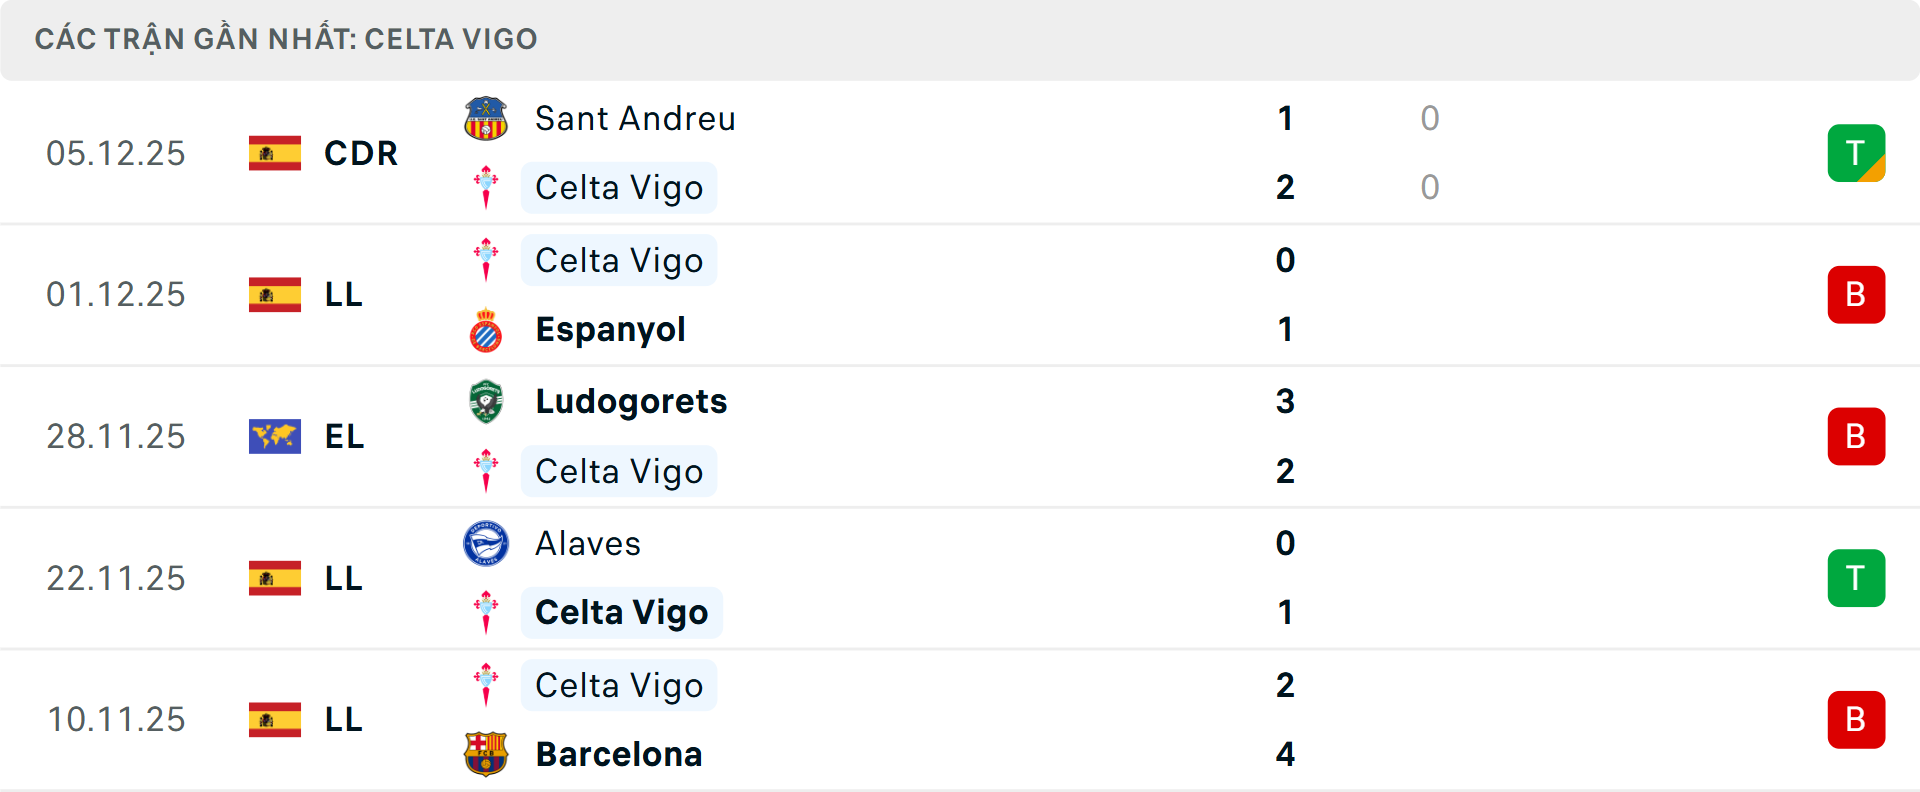
Task: Toggle the red B badge for the Ludogorets match
Action: pos(1856,436)
